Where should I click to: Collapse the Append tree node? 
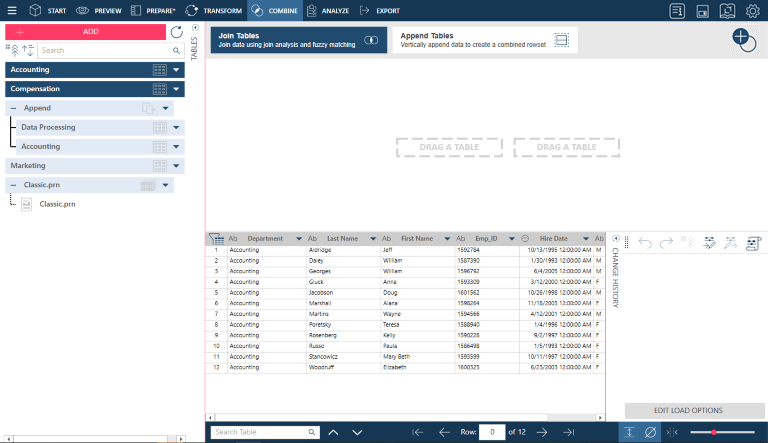(x=14, y=108)
